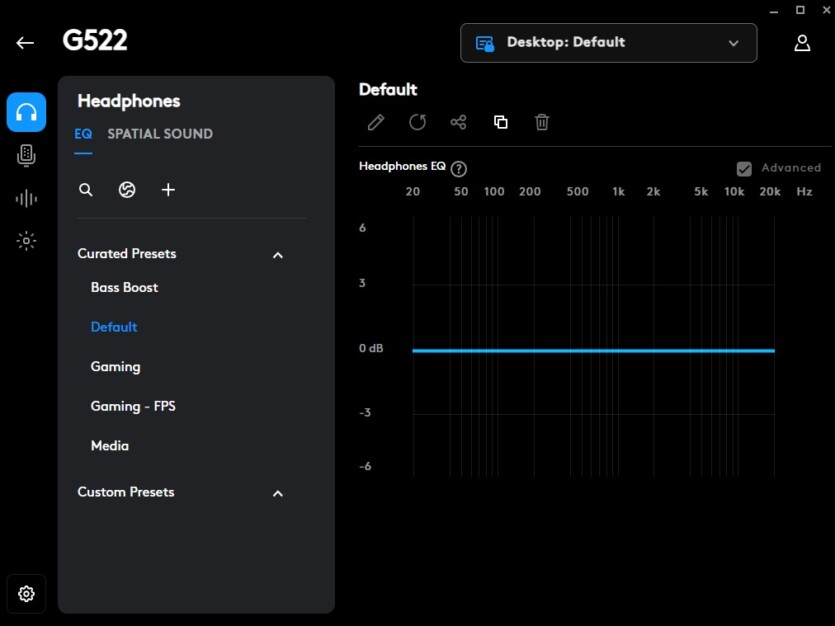The height and width of the screenshot is (626, 835).
Task: Search presets with magnifier icon
Action: 86,190
